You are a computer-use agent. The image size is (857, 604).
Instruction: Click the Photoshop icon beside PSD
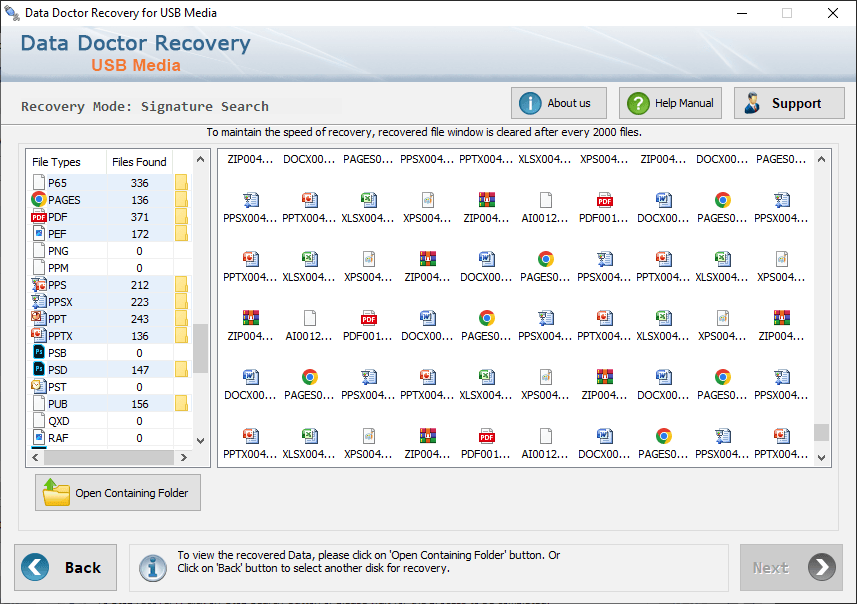click(39, 369)
